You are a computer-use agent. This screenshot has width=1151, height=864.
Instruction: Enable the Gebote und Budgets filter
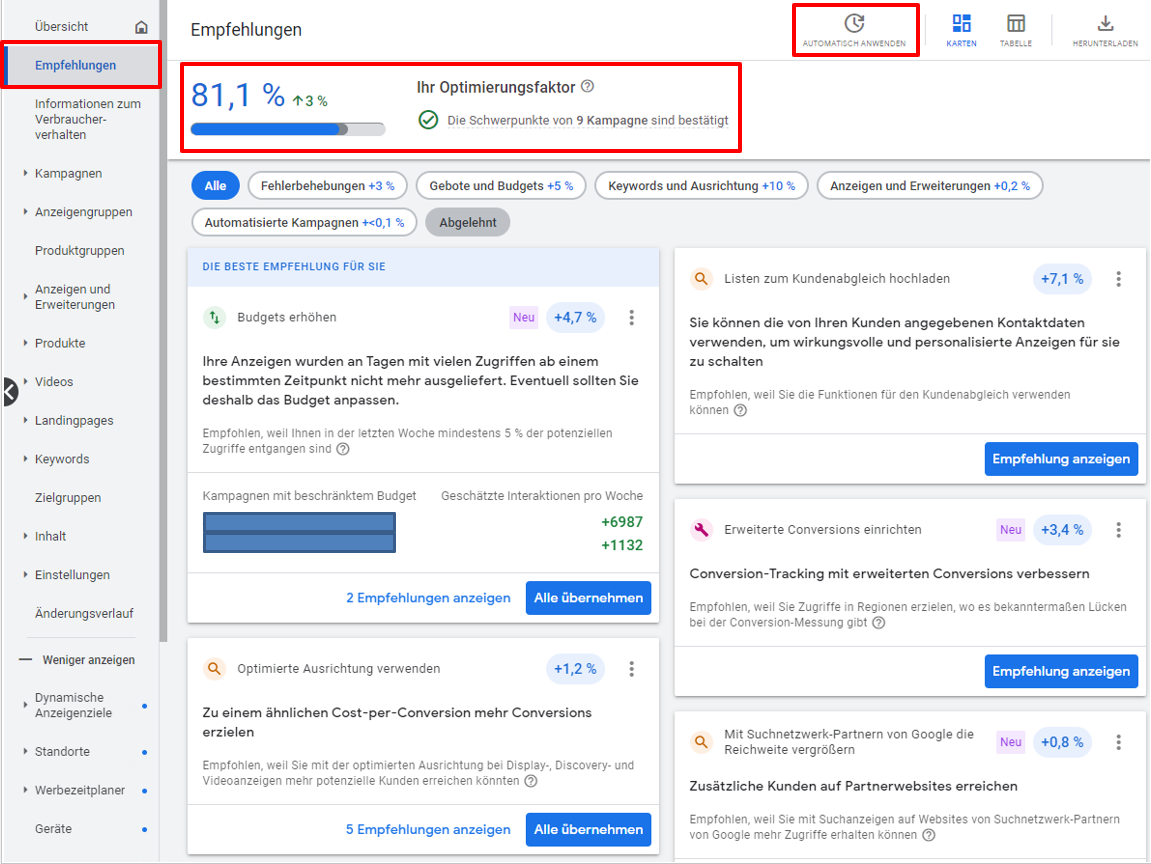(x=501, y=185)
